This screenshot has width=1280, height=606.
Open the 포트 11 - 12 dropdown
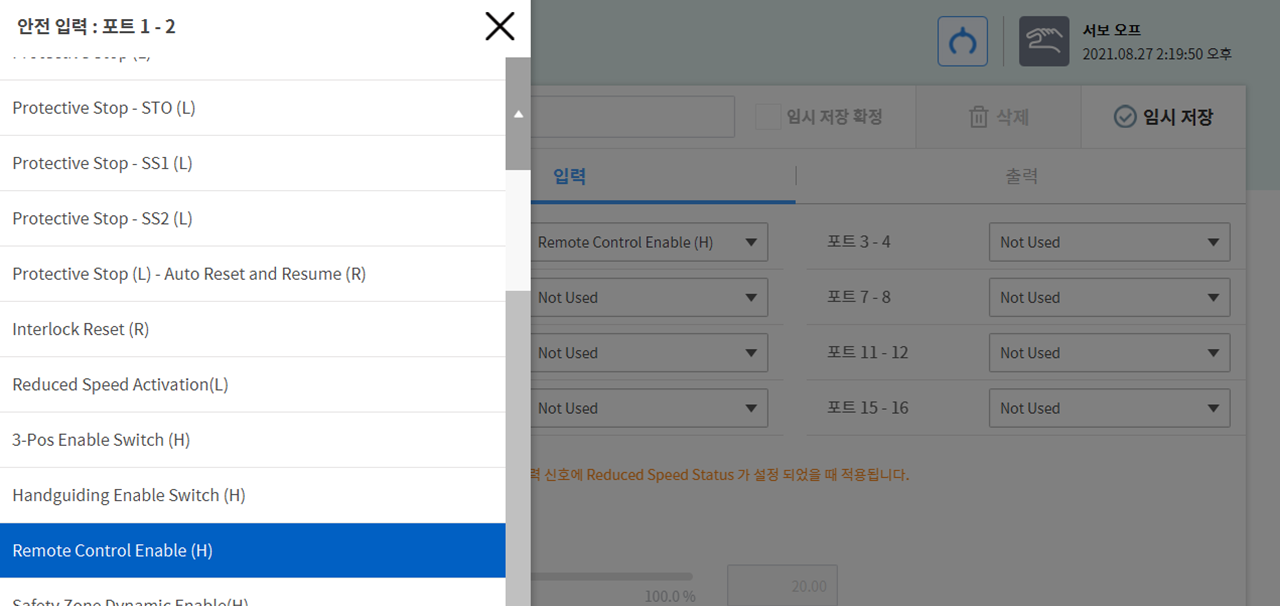click(1109, 353)
